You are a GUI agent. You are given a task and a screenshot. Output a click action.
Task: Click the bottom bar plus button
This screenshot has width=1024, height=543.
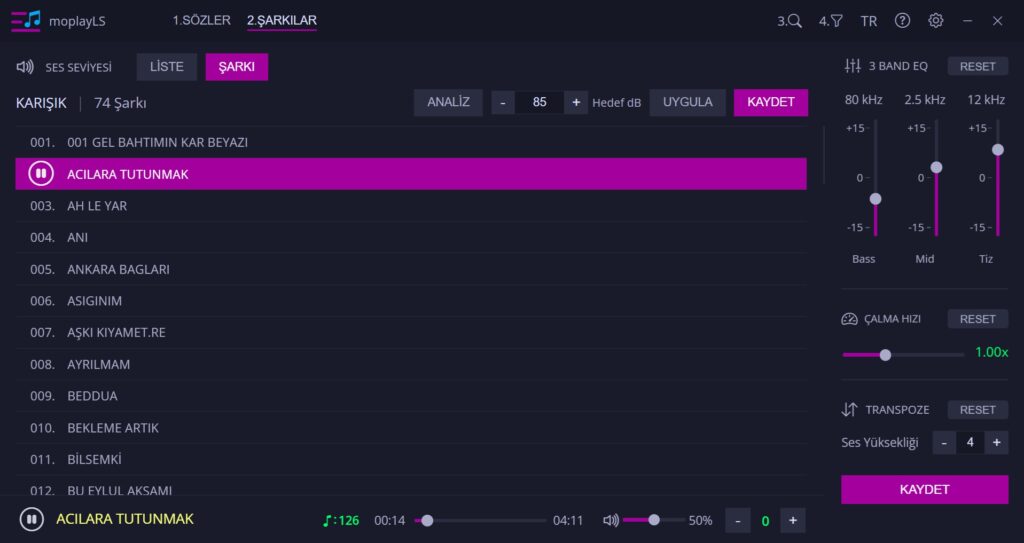click(x=793, y=521)
